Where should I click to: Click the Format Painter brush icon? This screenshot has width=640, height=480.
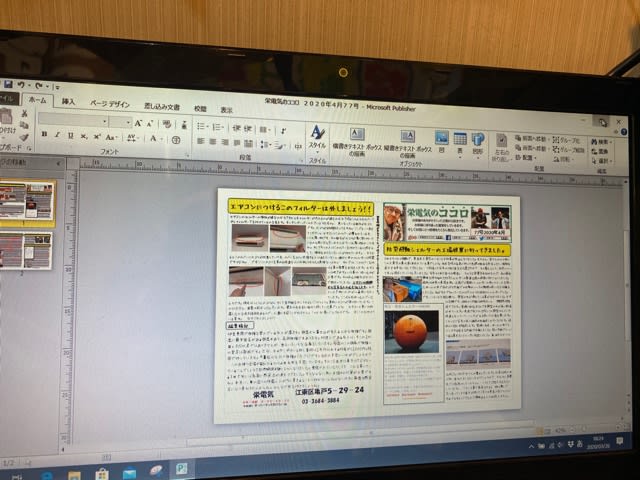coord(24,137)
